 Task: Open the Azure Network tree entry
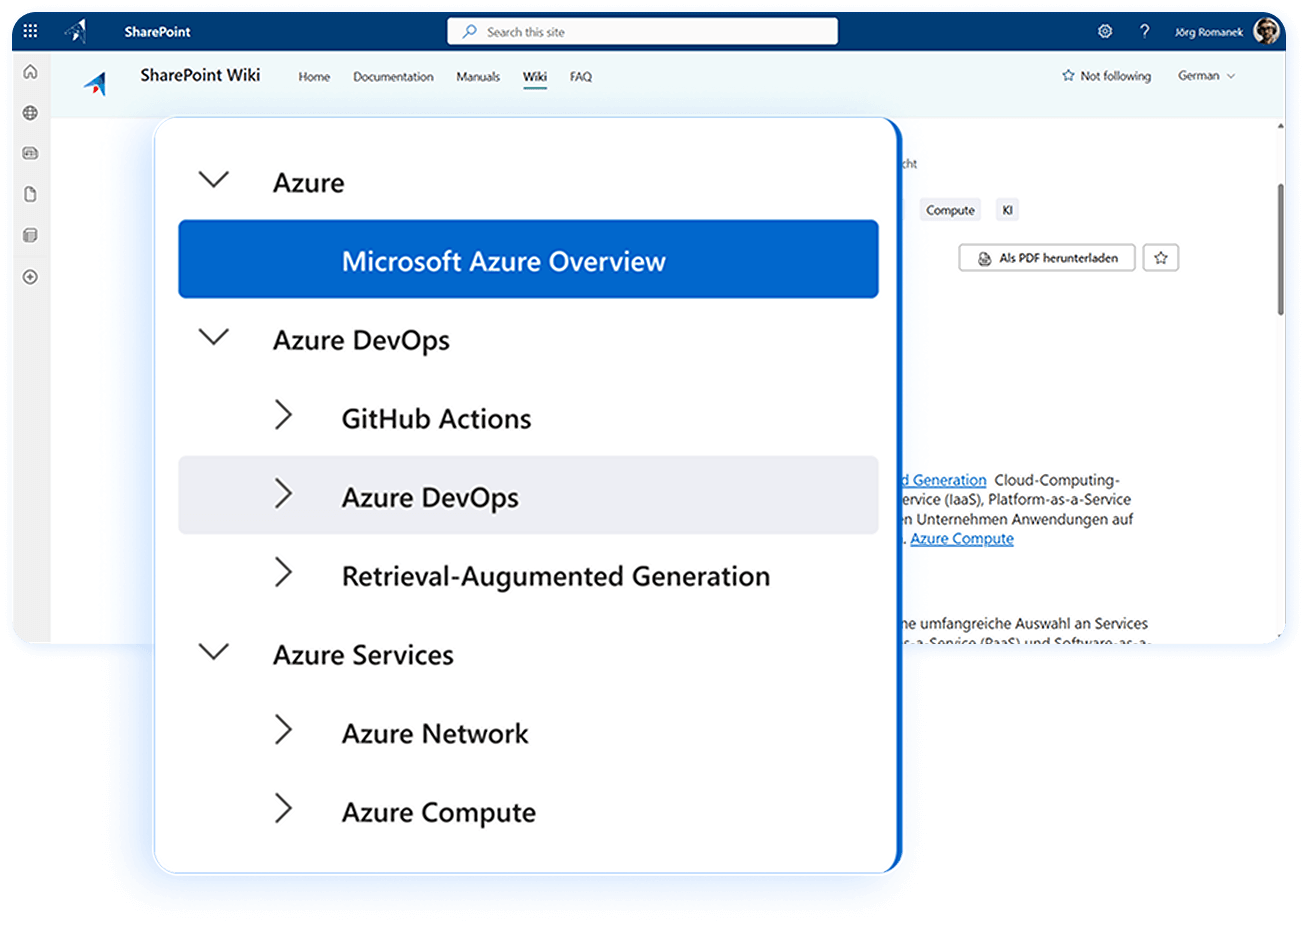(435, 733)
